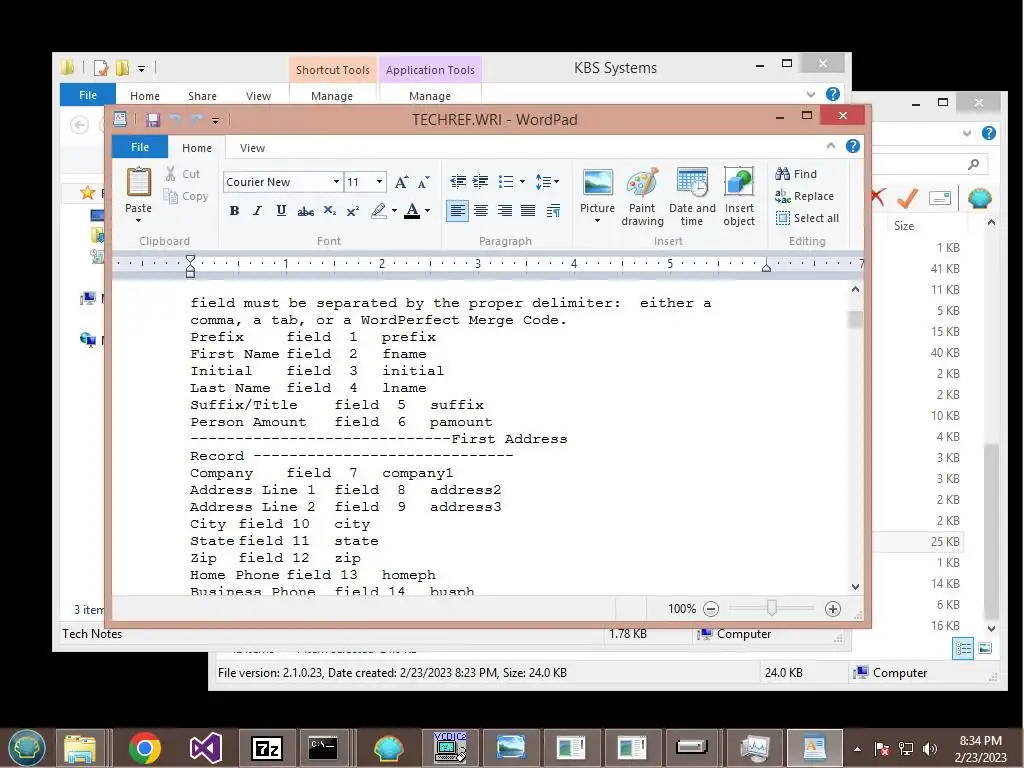Open the Picture dropdown arrow
Screen dimensions: 1024x768
(x=598, y=221)
